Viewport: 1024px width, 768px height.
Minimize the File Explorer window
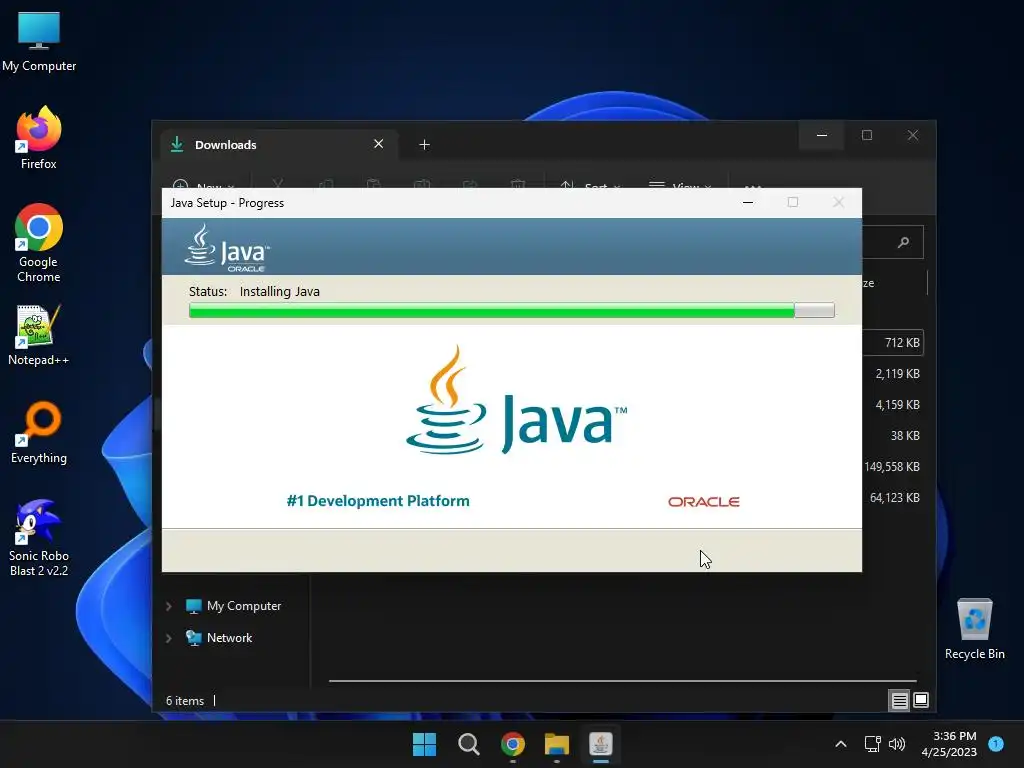(822, 135)
